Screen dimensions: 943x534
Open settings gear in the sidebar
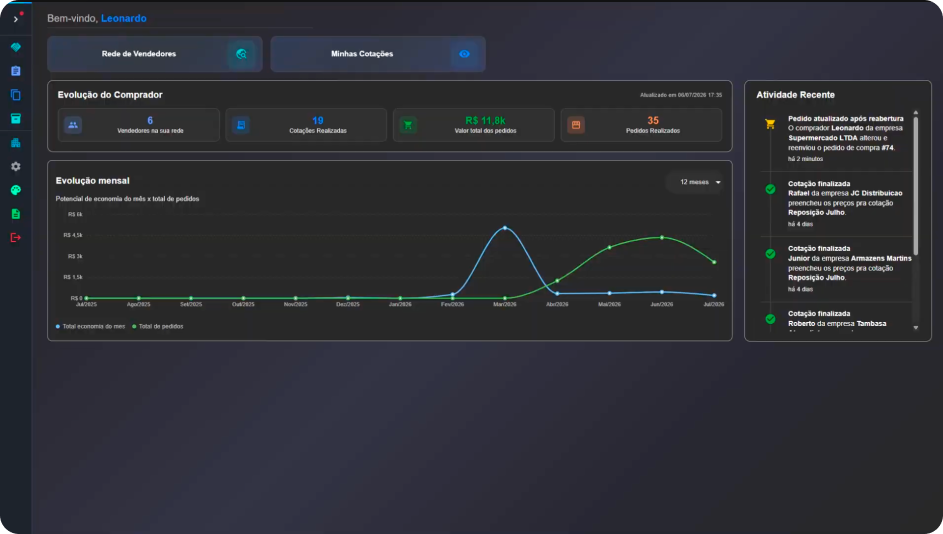[x=16, y=167]
